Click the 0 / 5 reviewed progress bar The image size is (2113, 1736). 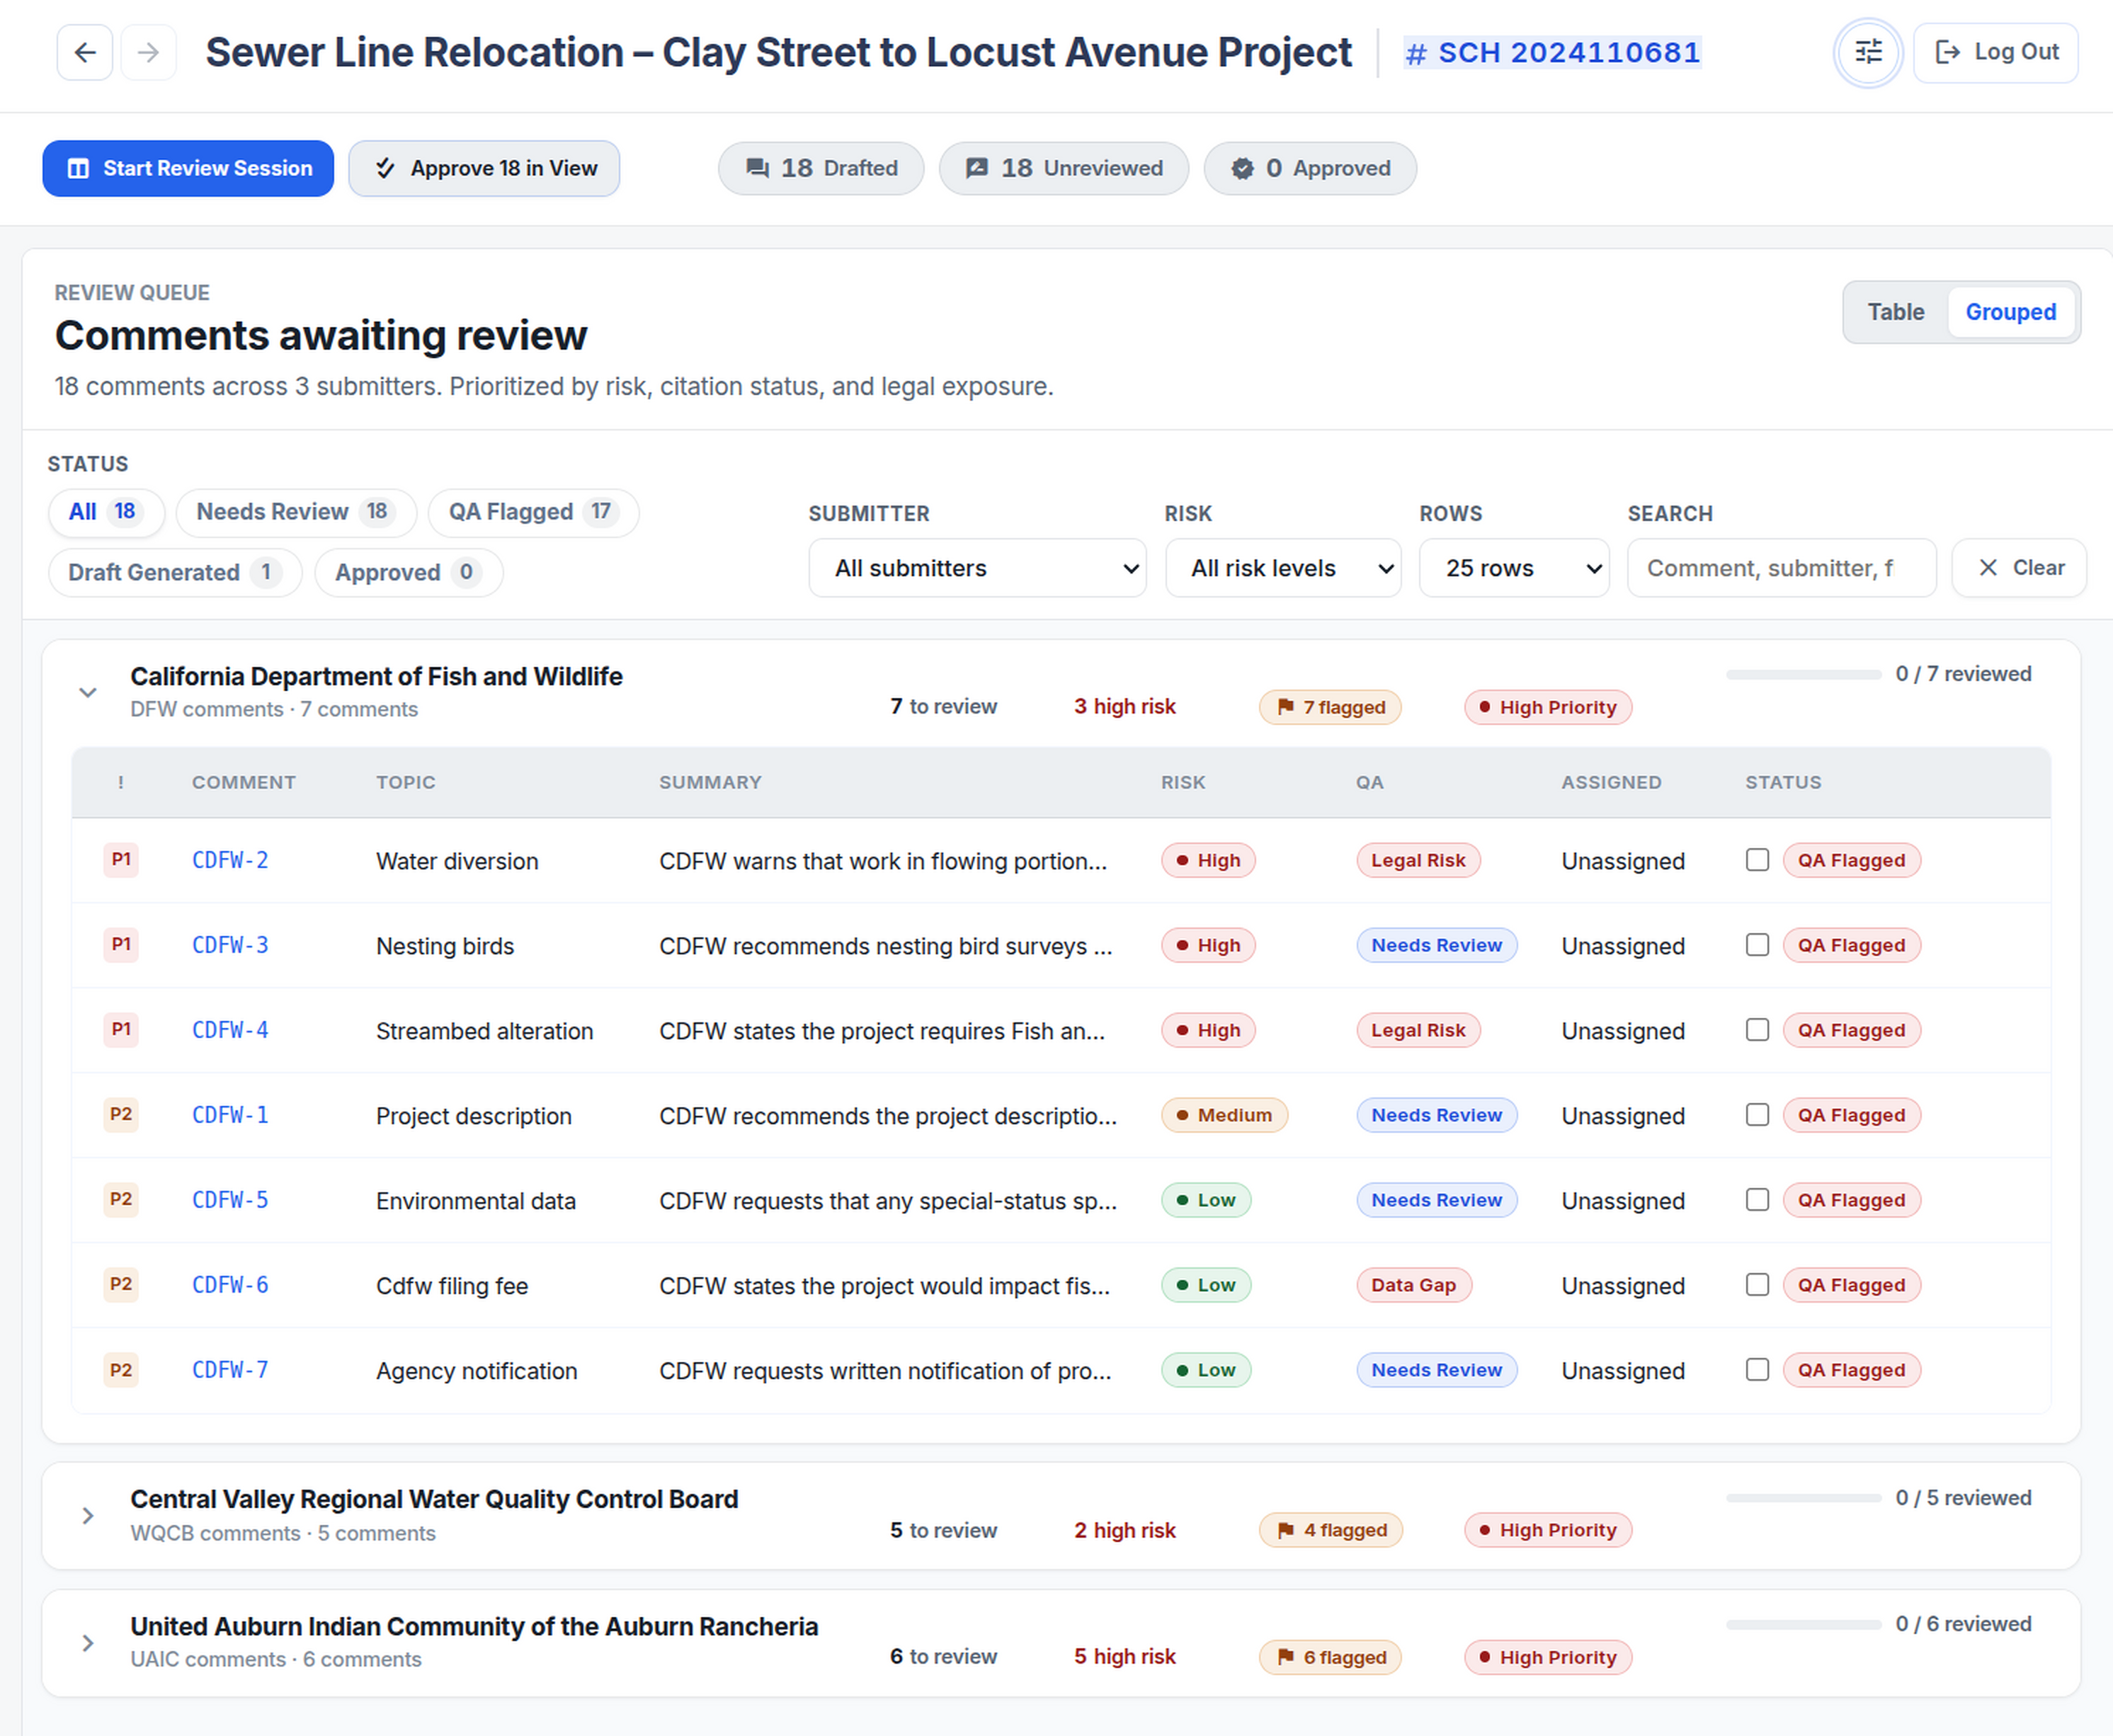click(1803, 1498)
